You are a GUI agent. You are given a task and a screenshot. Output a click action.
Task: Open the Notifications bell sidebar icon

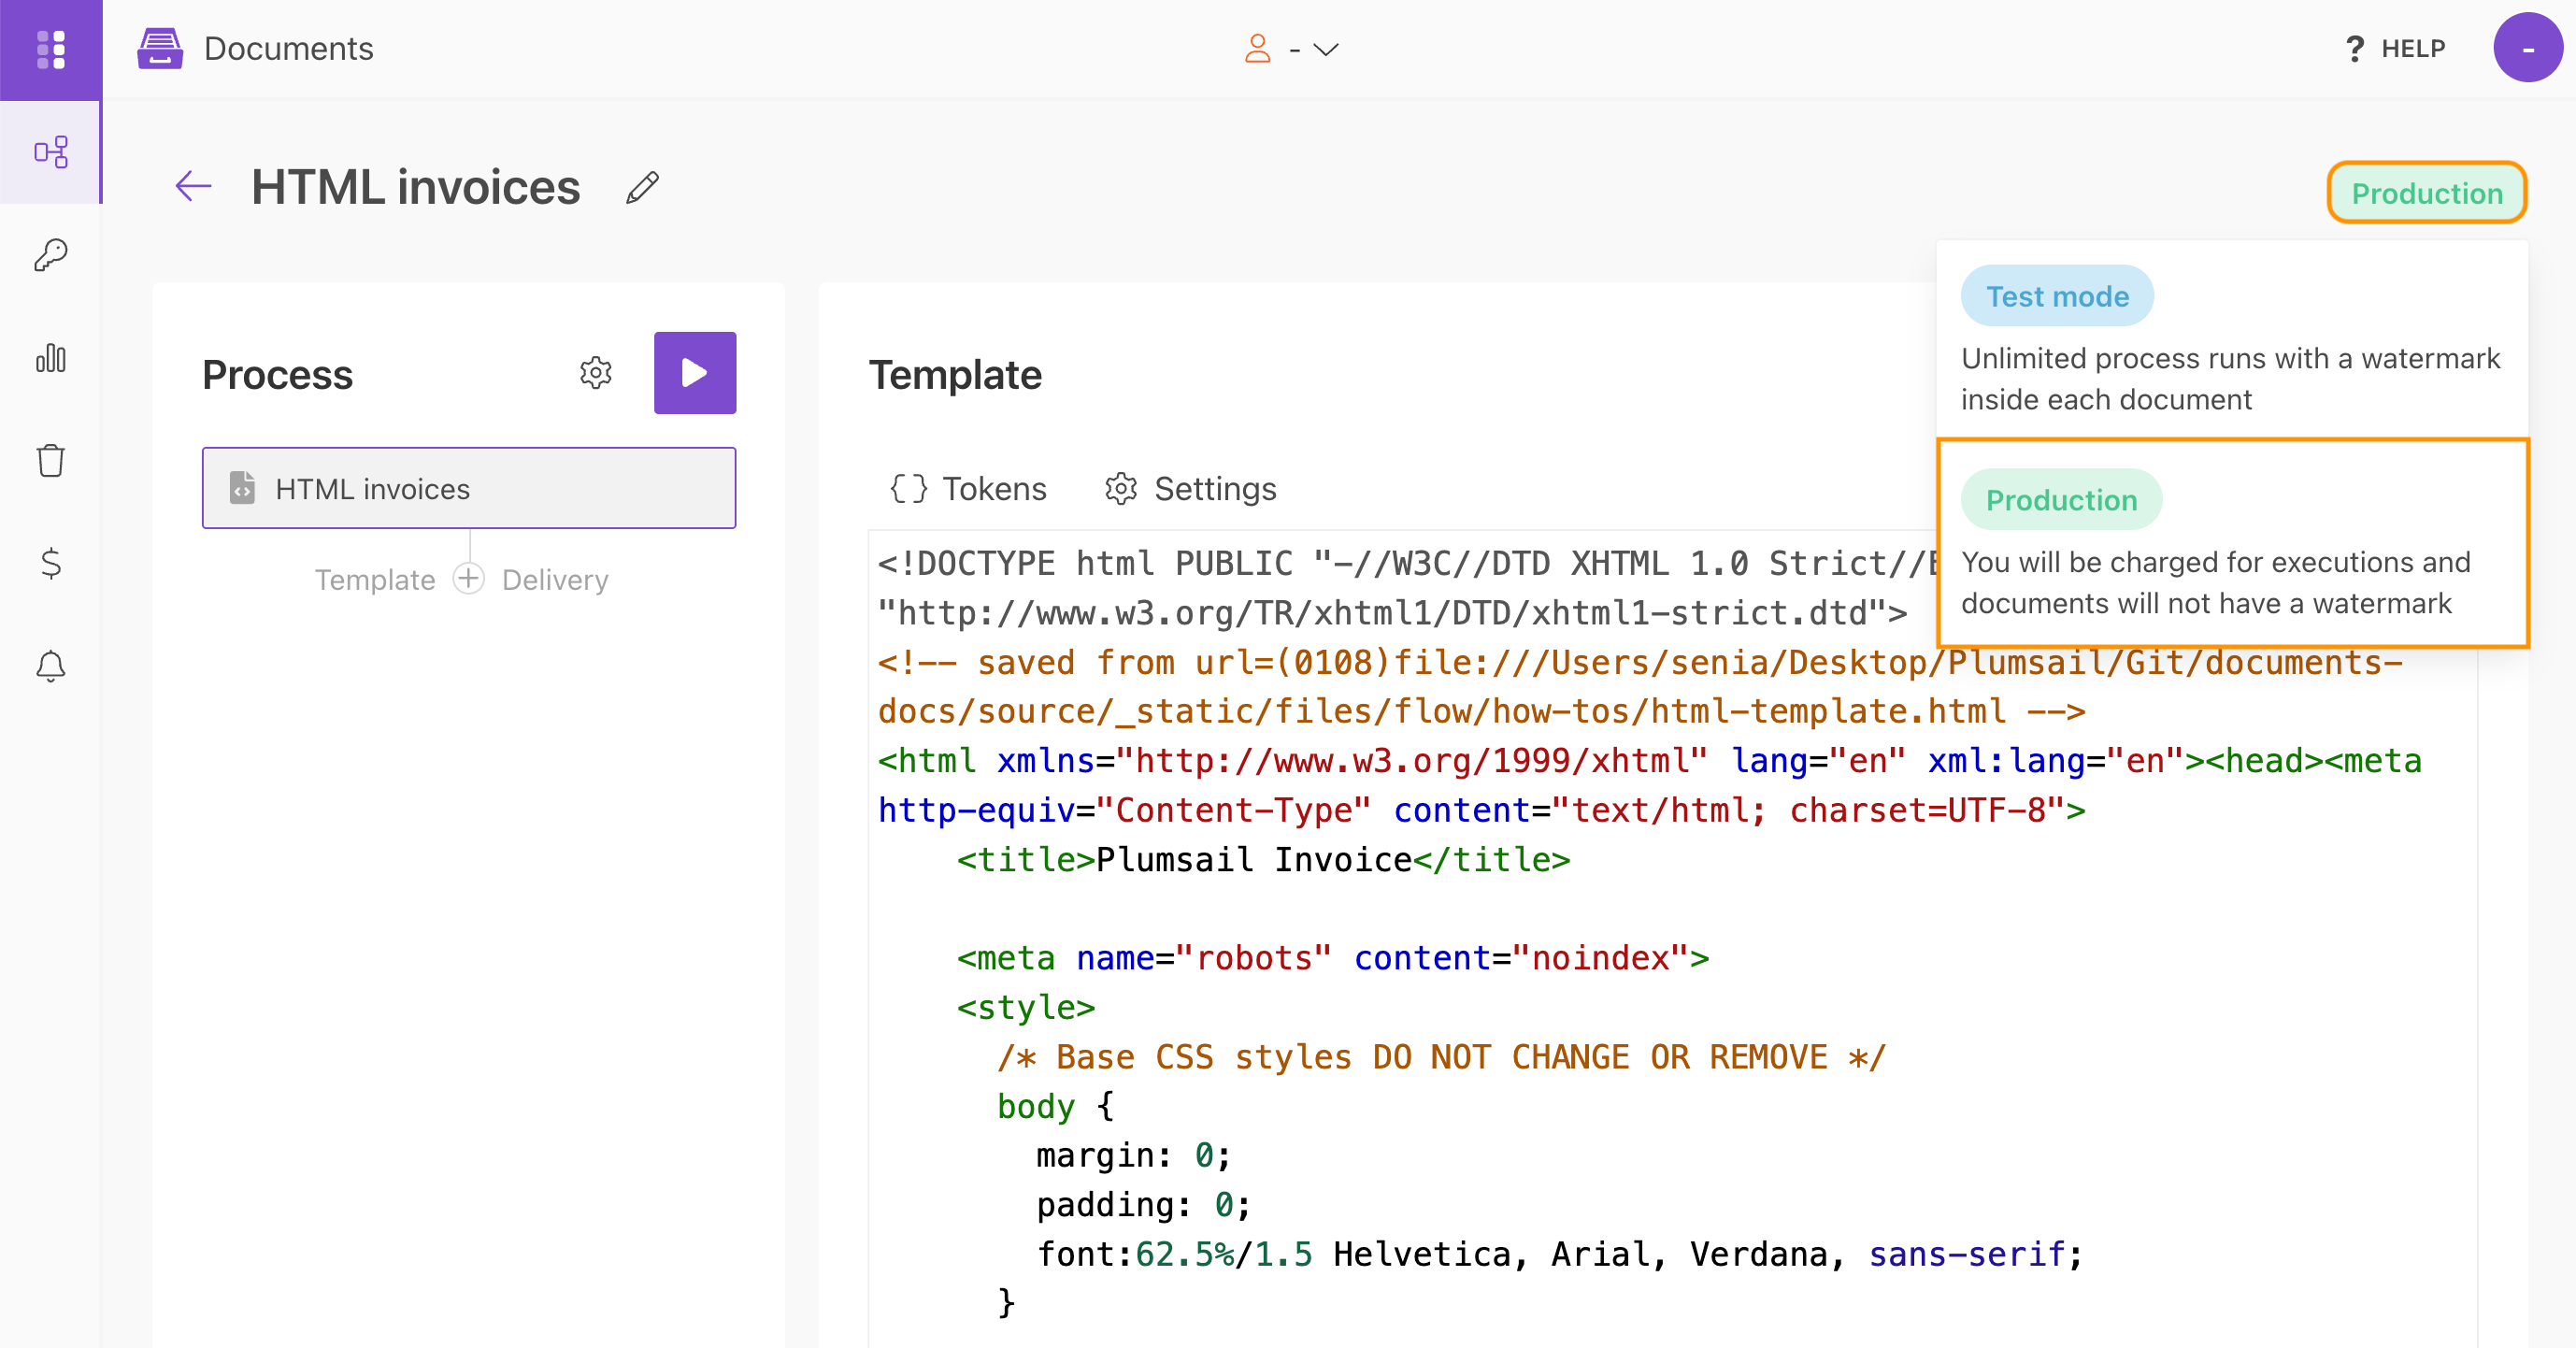51,666
